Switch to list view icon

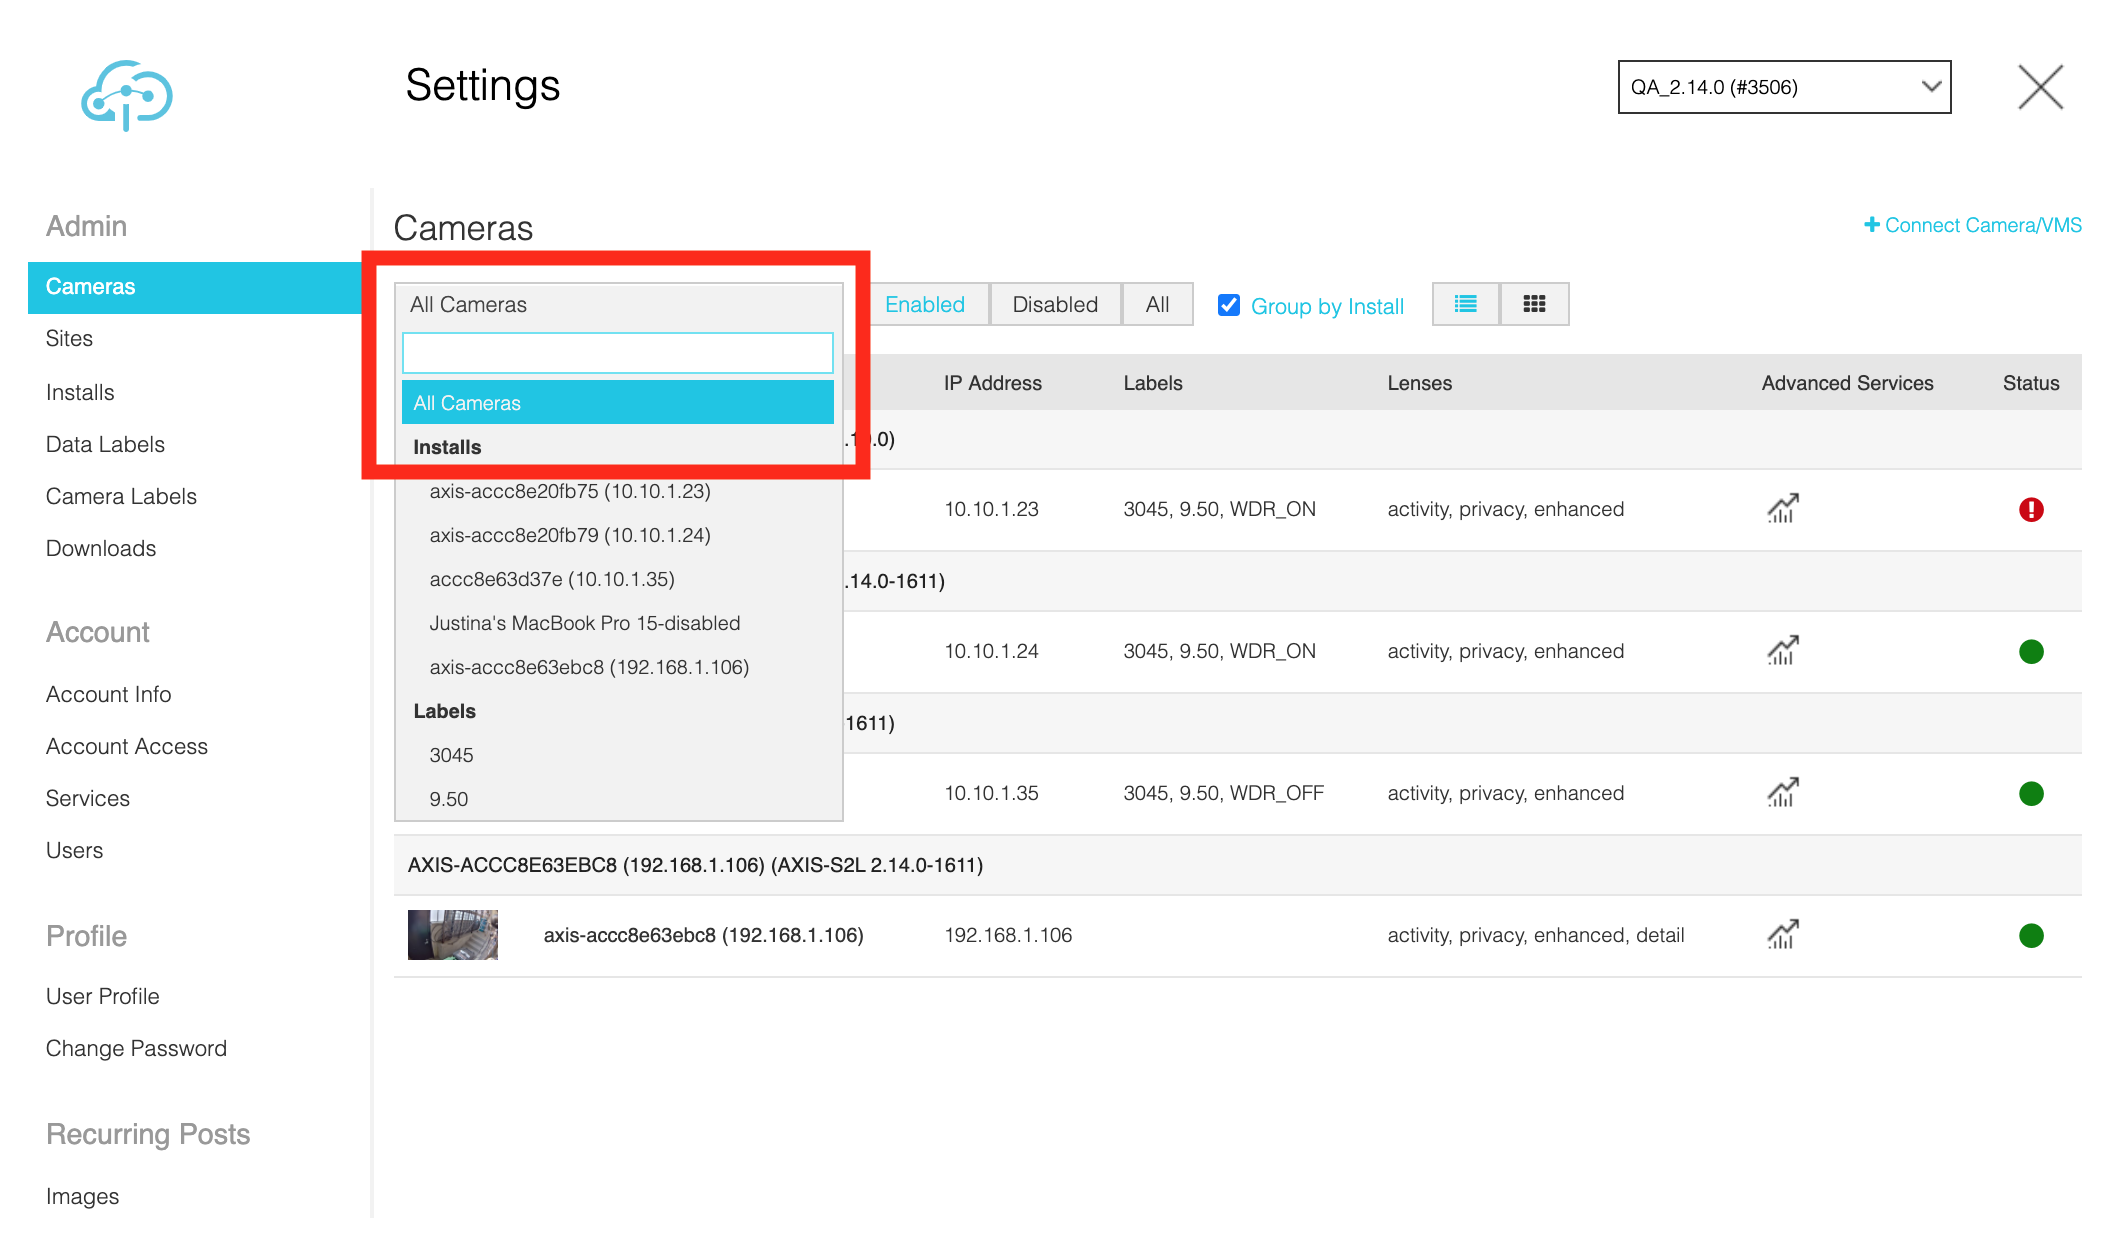[1466, 304]
